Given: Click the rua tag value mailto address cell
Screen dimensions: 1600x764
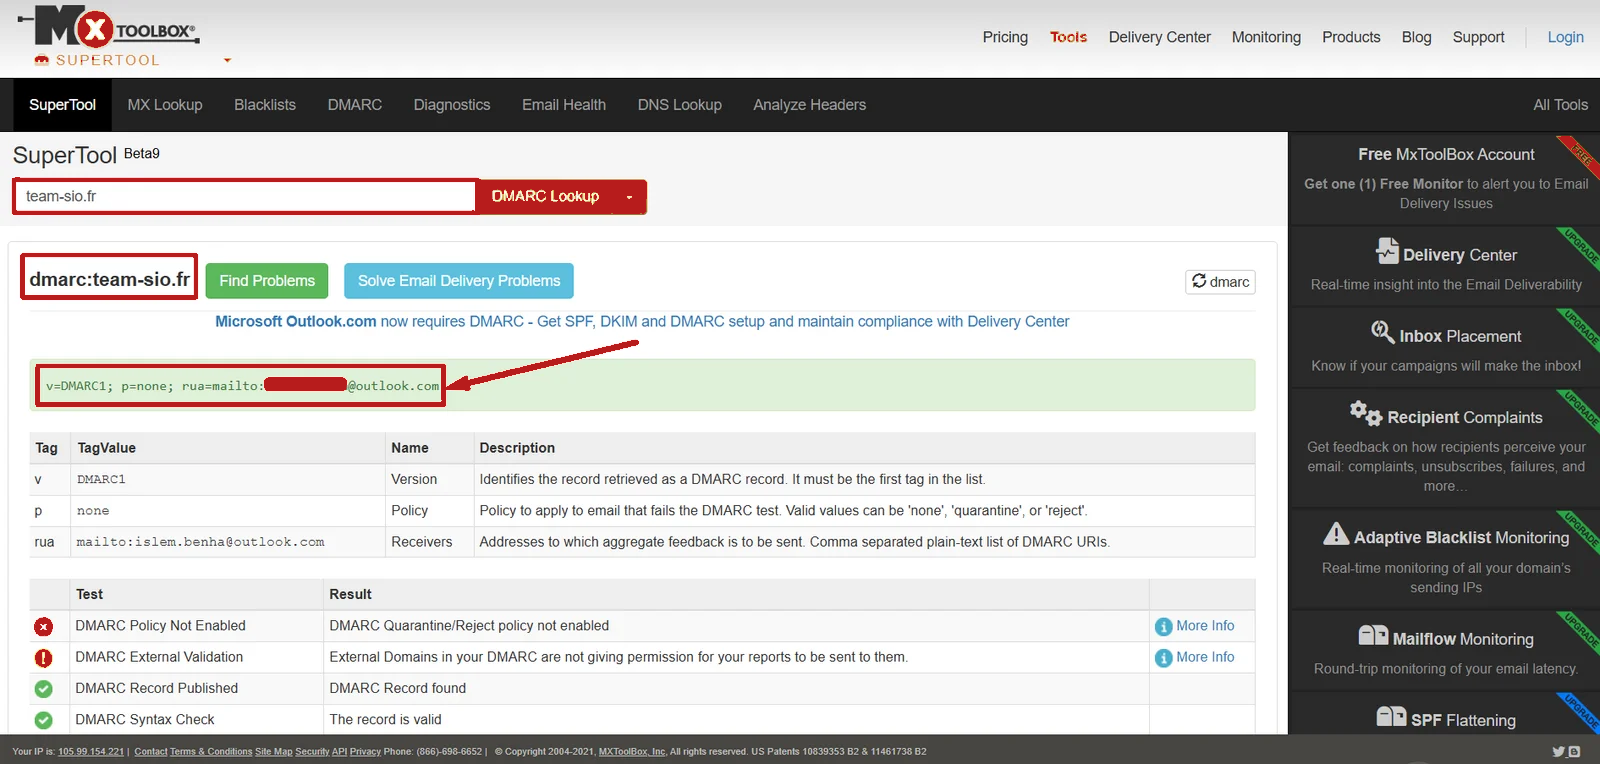Looking at the screenshot, I should [x=227, y=542].
